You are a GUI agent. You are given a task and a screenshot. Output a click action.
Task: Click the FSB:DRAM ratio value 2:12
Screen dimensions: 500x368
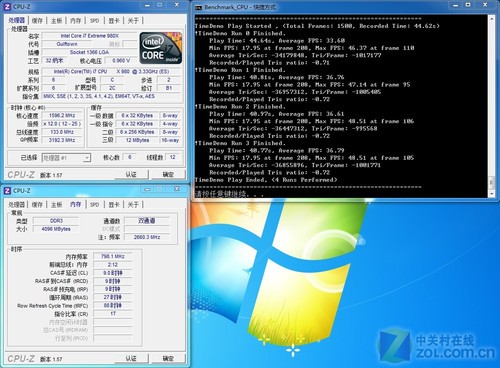point(113,265)
